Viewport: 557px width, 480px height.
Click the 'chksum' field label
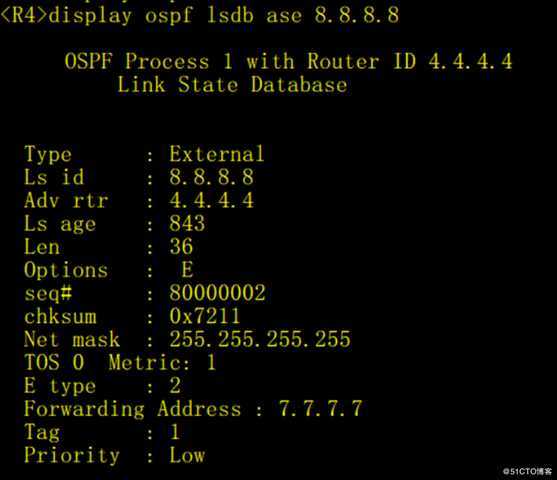tap(60, 316)
